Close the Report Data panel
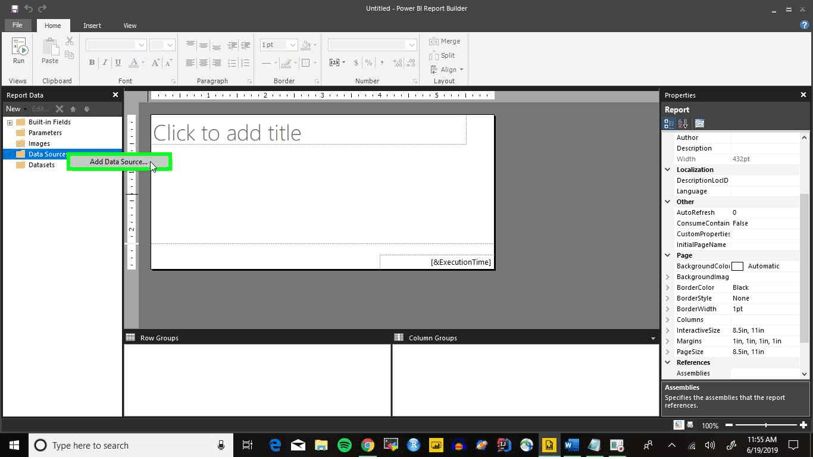The image size is (814, 459). pos(115,95)
